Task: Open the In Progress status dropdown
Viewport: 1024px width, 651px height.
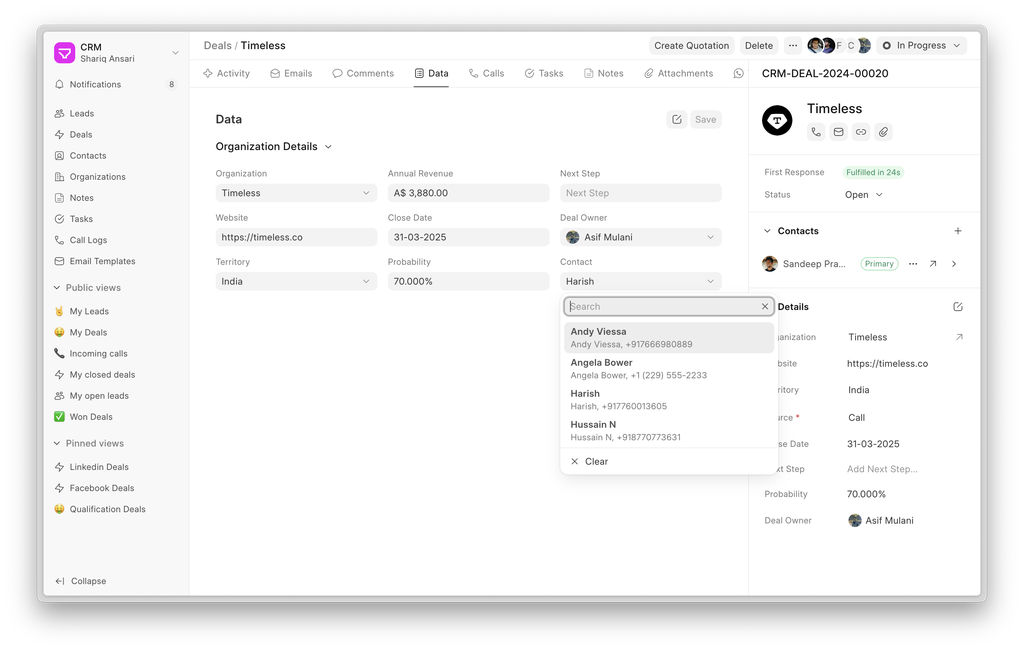Action: pos(921,46)
